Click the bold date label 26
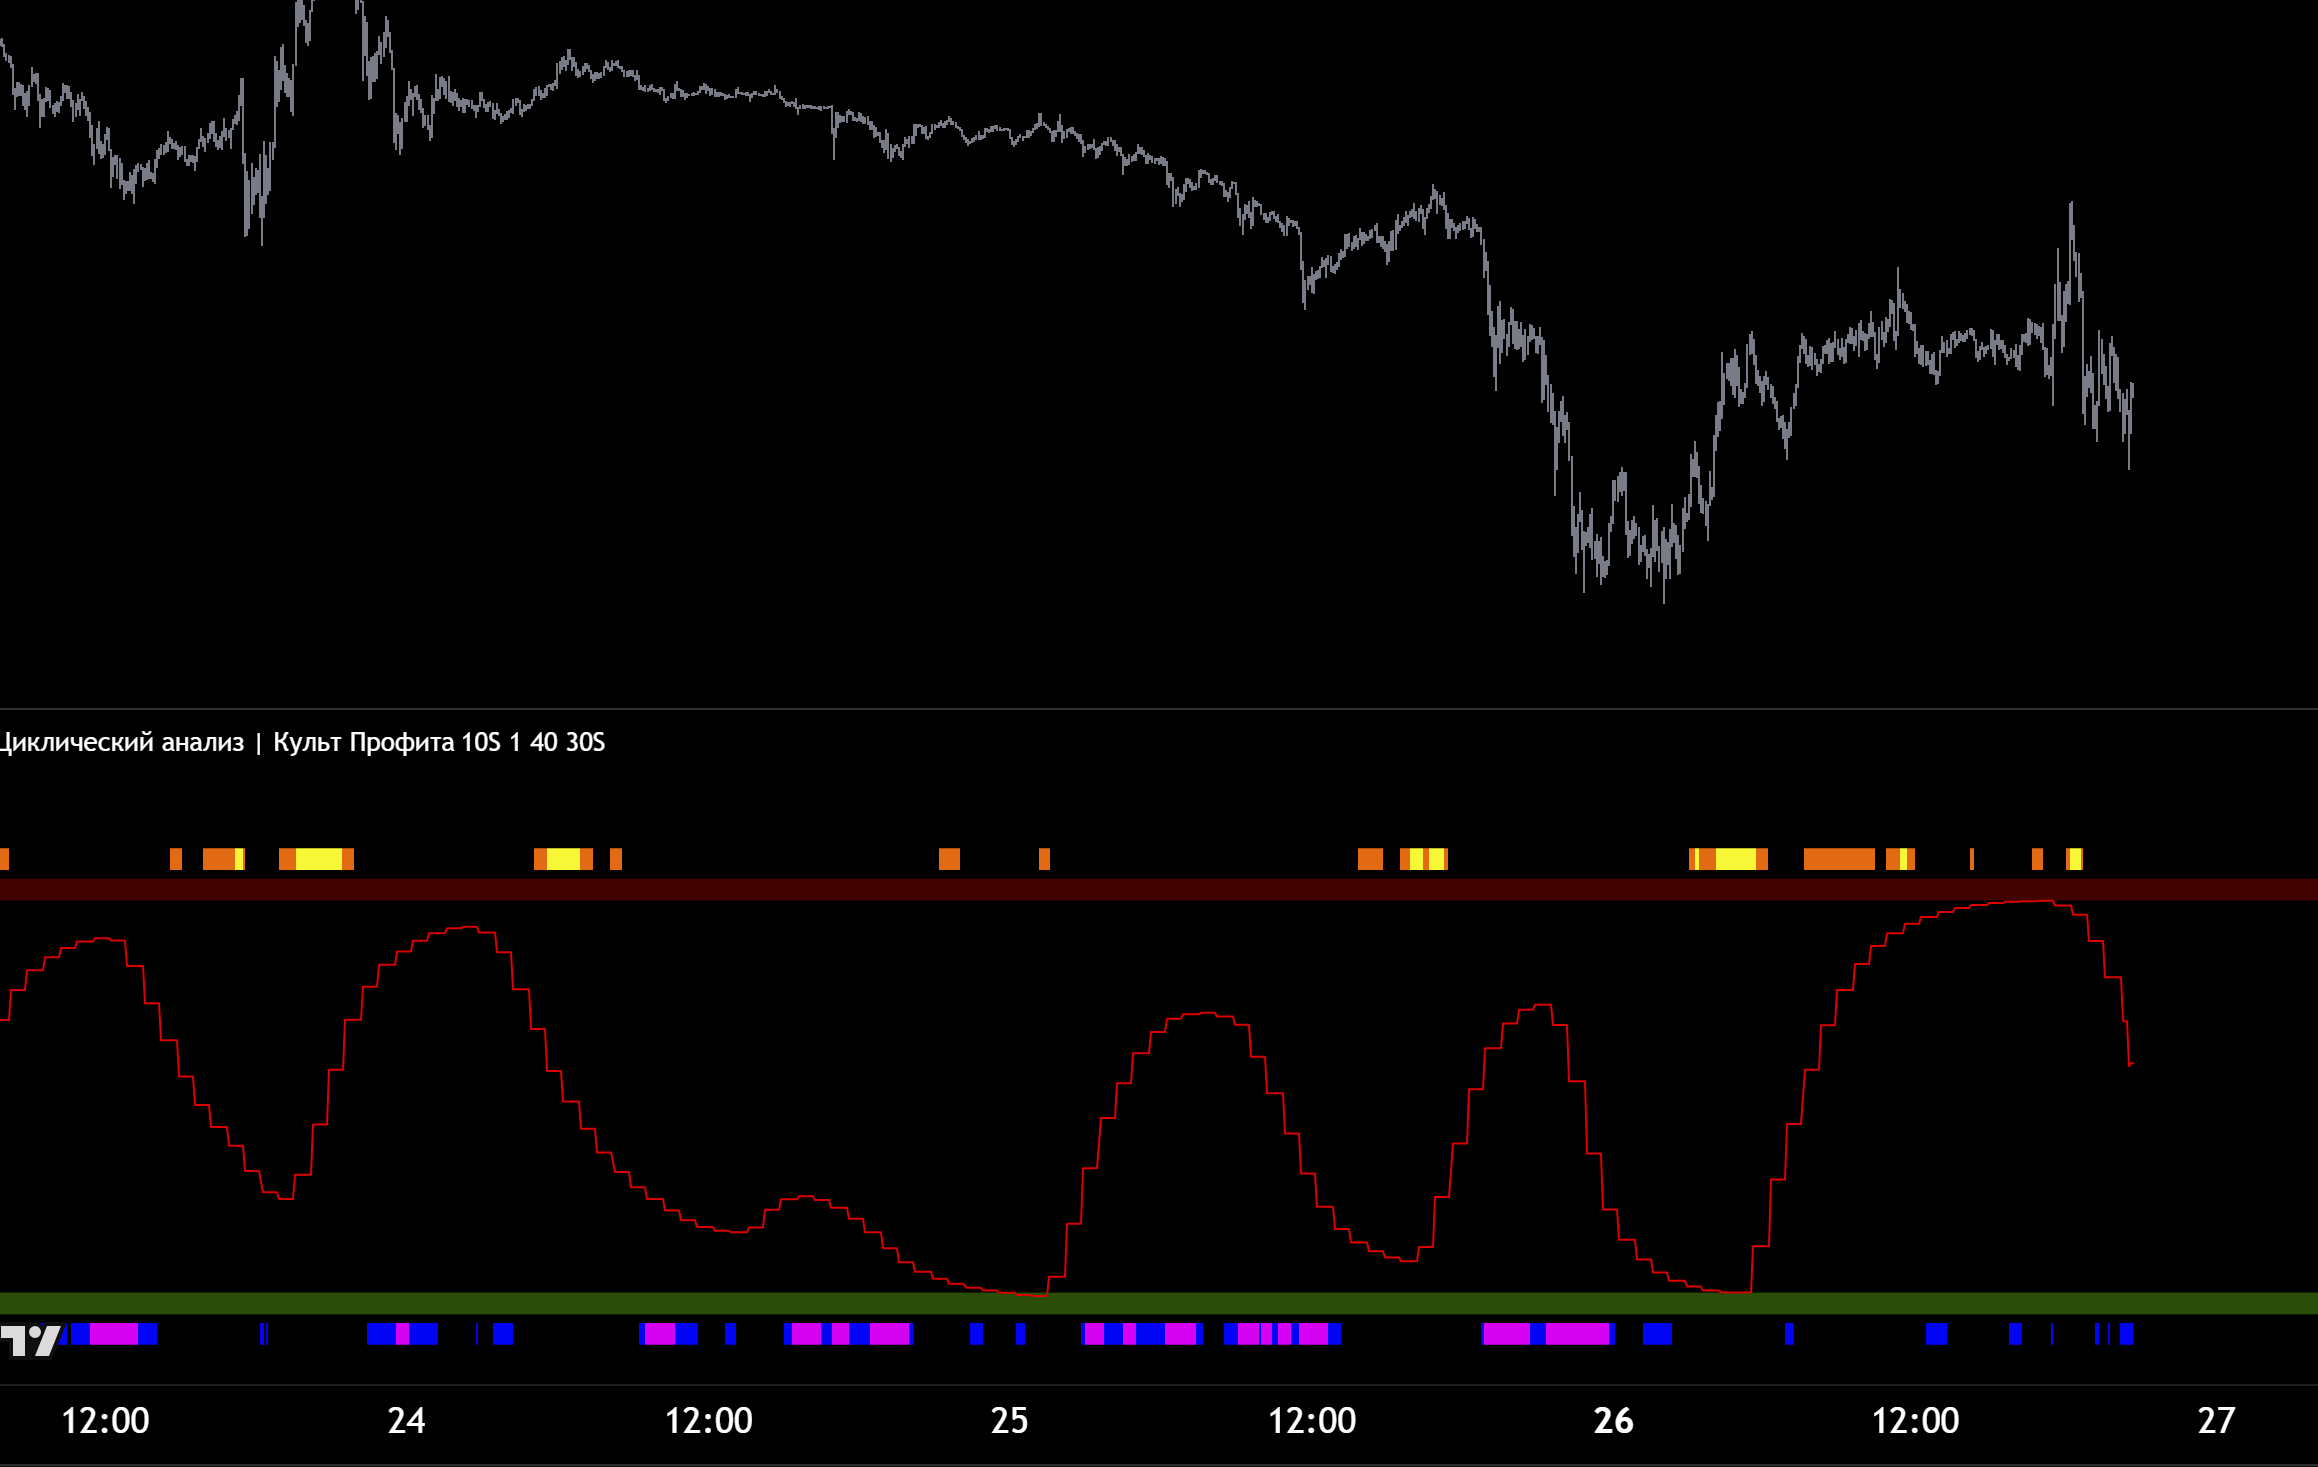The image size is (2318, 1467). click(x=1612, y=1420)
